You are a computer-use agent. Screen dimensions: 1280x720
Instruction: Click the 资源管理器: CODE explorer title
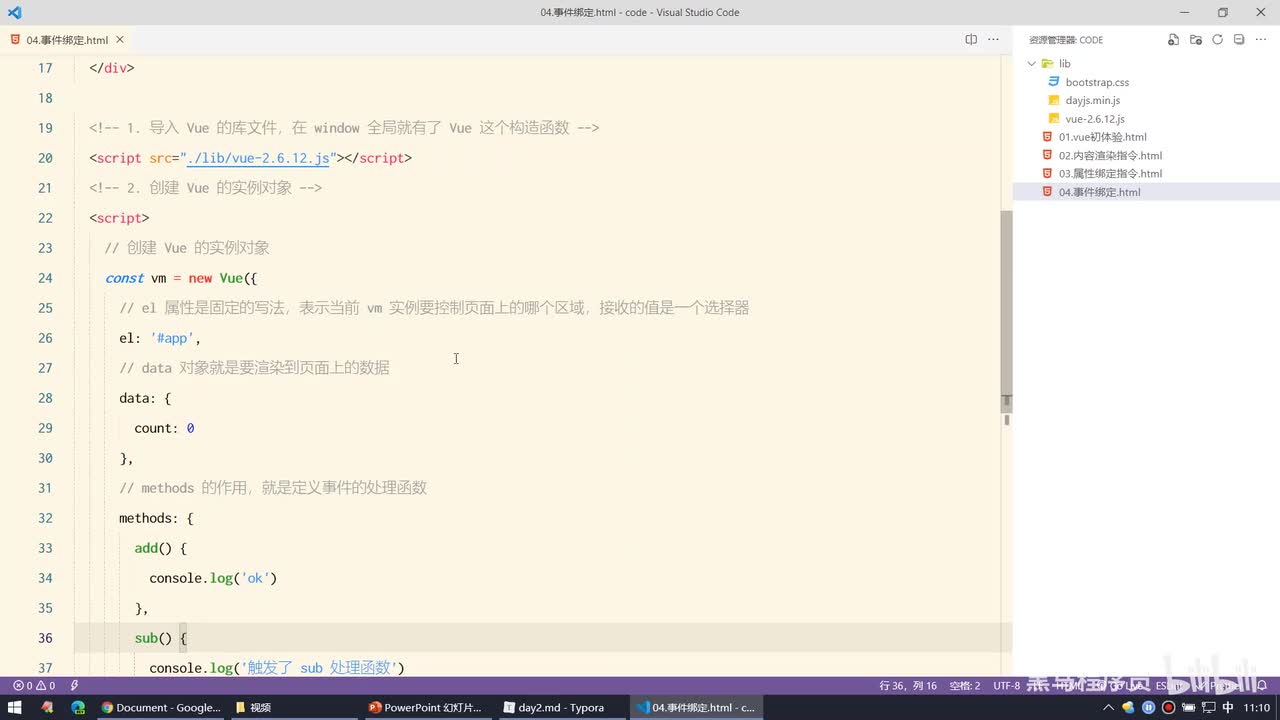[1066, 40]
